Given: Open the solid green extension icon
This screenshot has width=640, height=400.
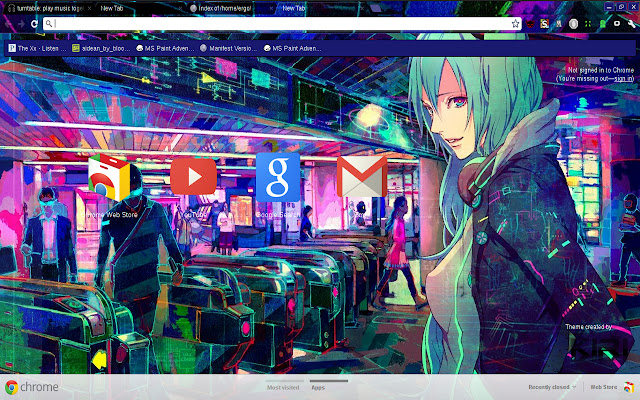Looking at the screenshot, I should (x=602, y=24).
